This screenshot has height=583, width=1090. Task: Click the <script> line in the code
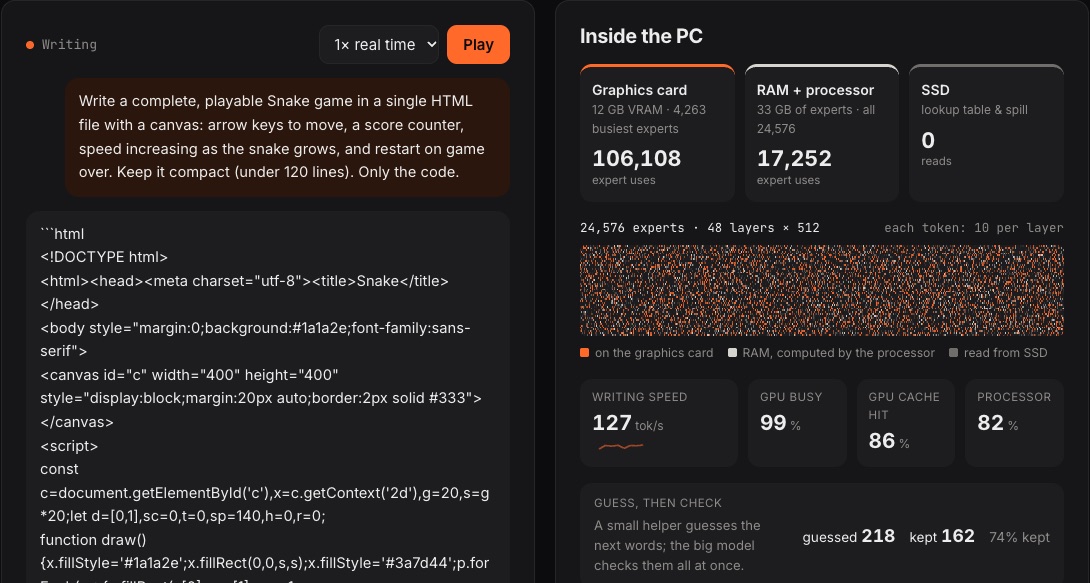point(70,445)
